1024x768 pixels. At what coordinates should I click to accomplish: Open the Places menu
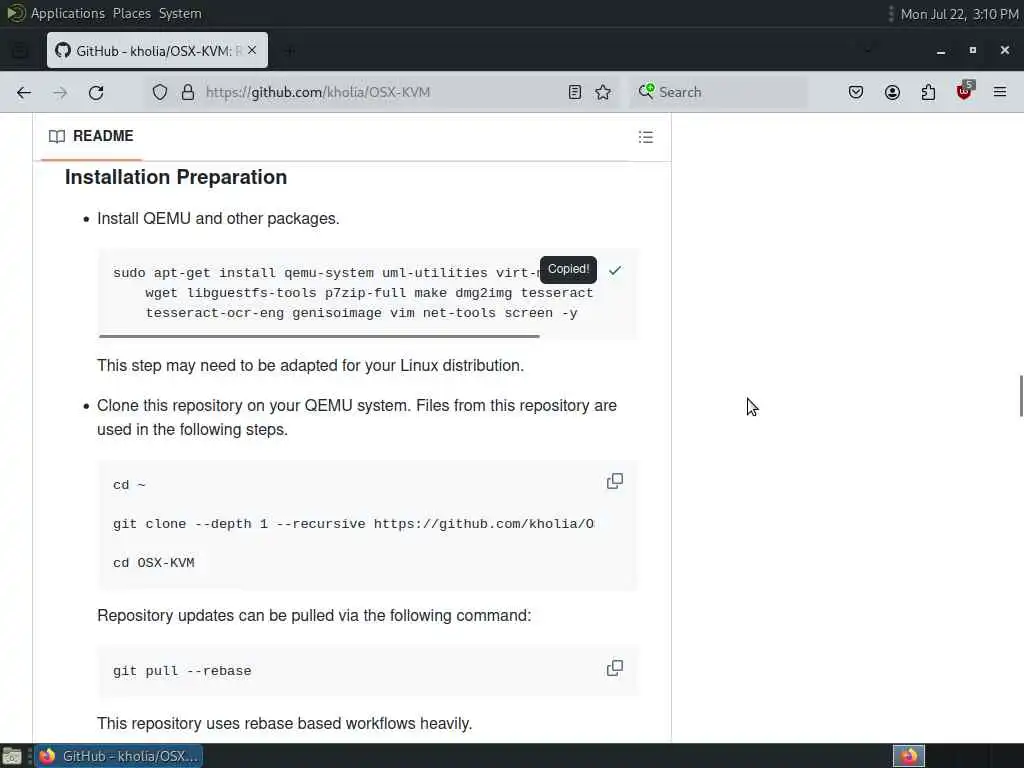[x=131, y=13]
